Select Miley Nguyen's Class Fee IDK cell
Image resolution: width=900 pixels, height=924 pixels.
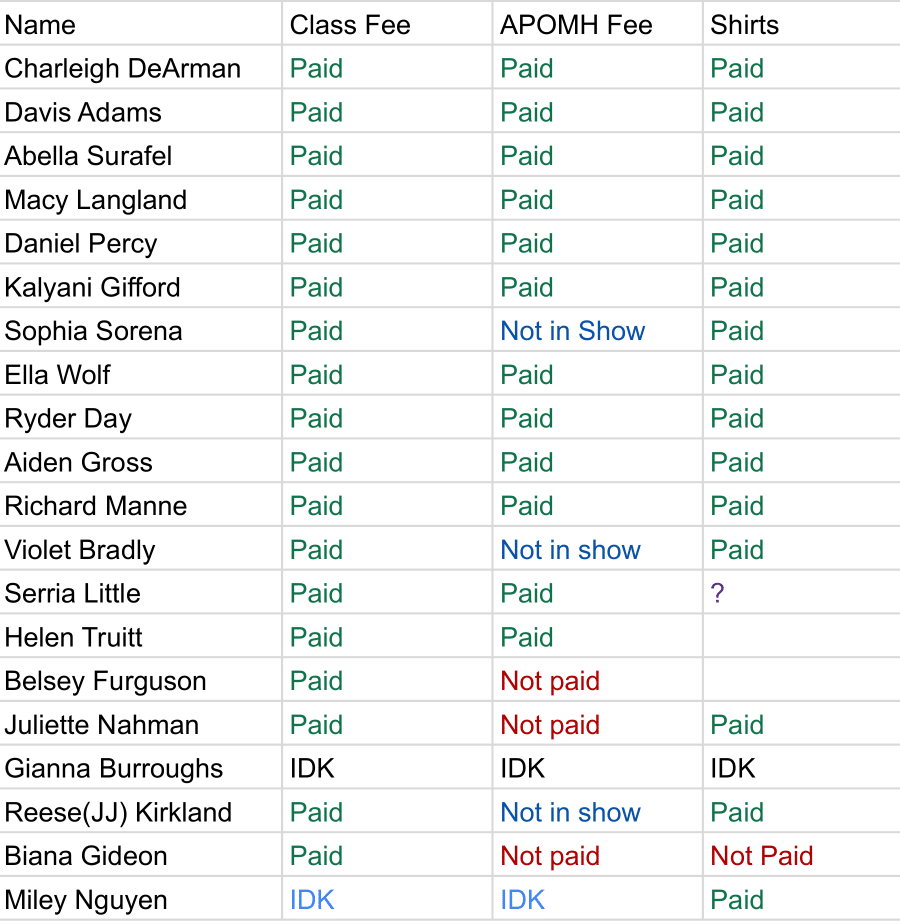coord(312,900)
